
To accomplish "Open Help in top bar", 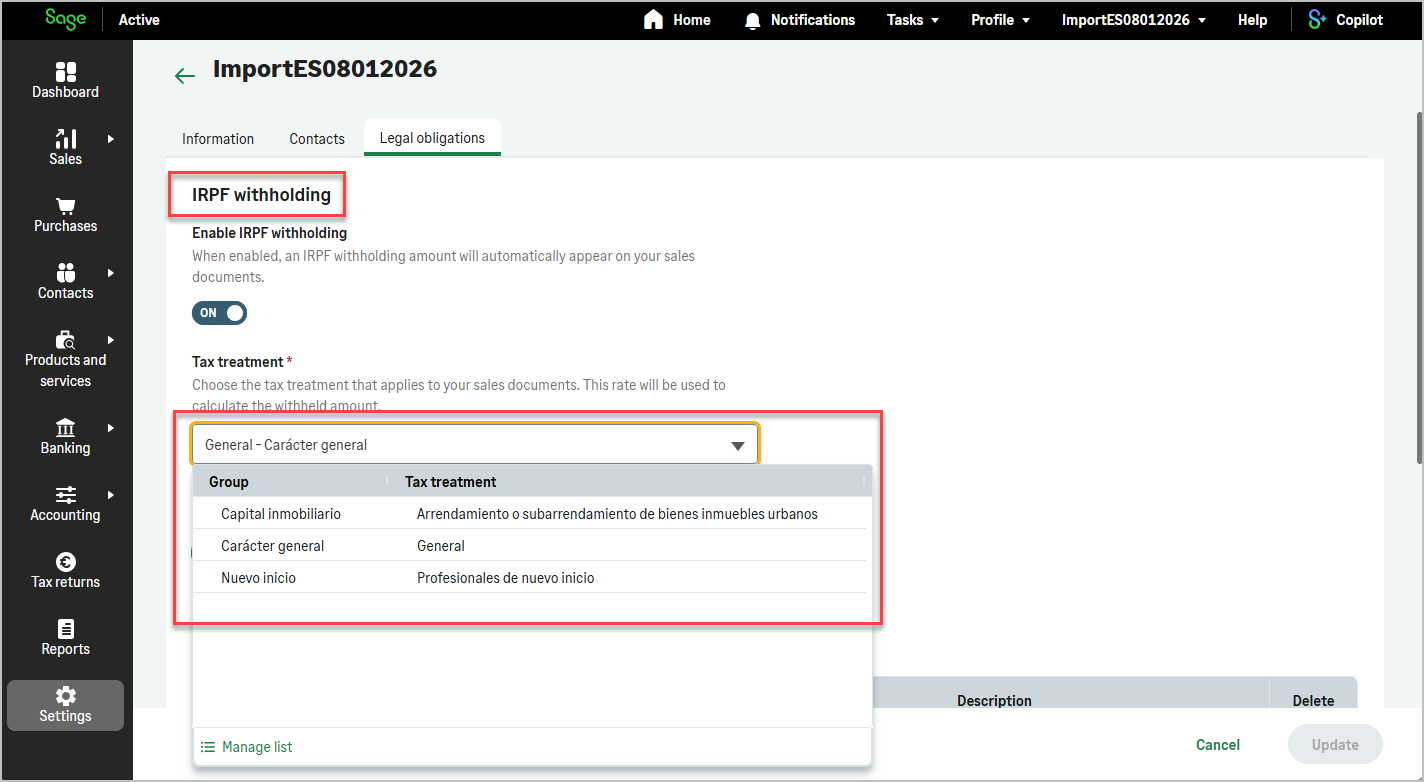I will [x=1252, y=20].
